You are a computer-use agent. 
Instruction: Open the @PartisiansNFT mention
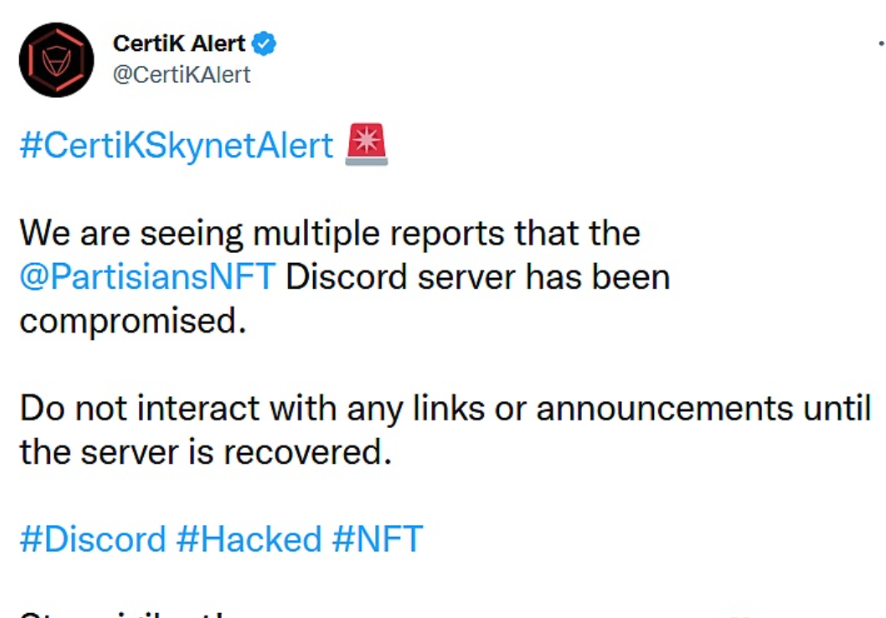(147, 277)
